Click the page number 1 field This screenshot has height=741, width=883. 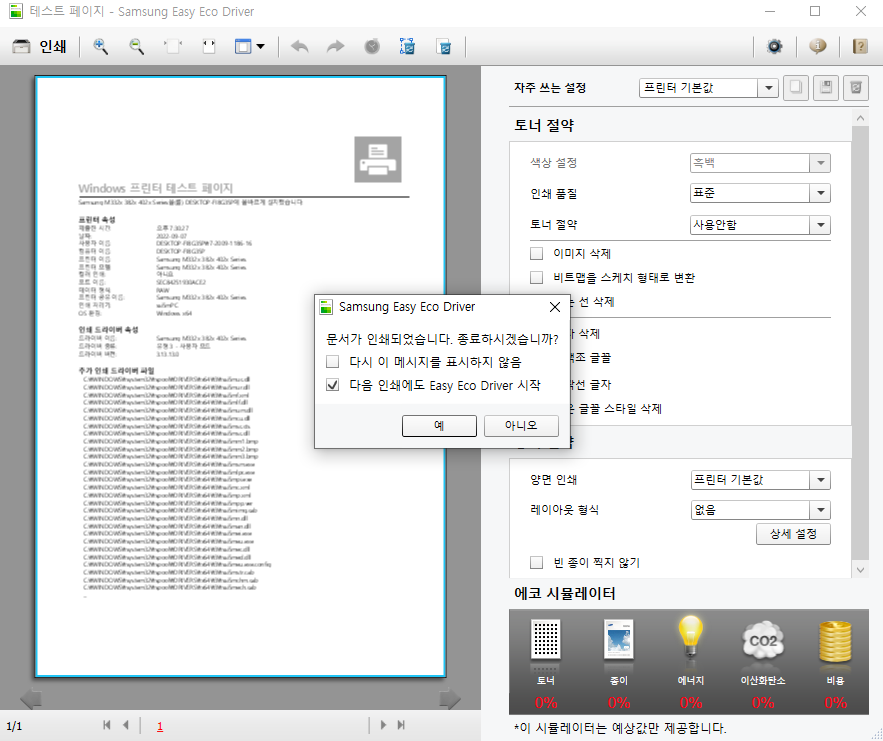tap(160, 726)
